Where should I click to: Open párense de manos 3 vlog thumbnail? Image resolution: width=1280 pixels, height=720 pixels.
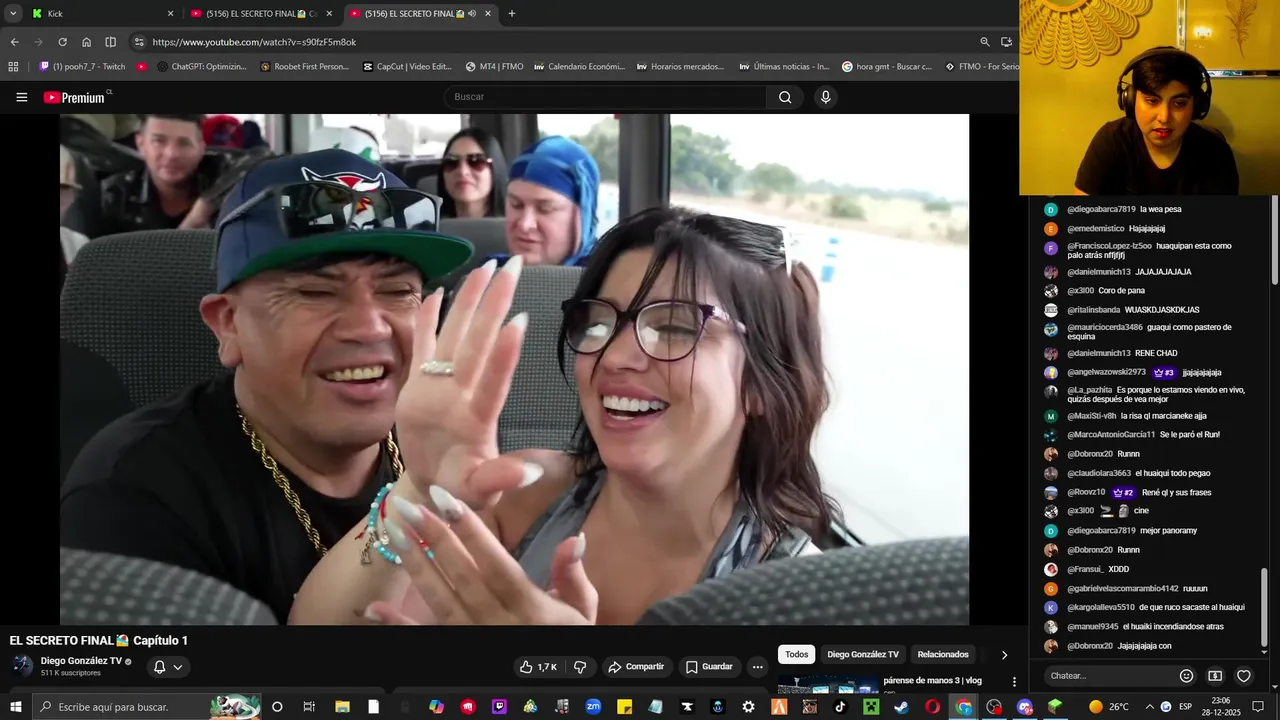point(828,685)
